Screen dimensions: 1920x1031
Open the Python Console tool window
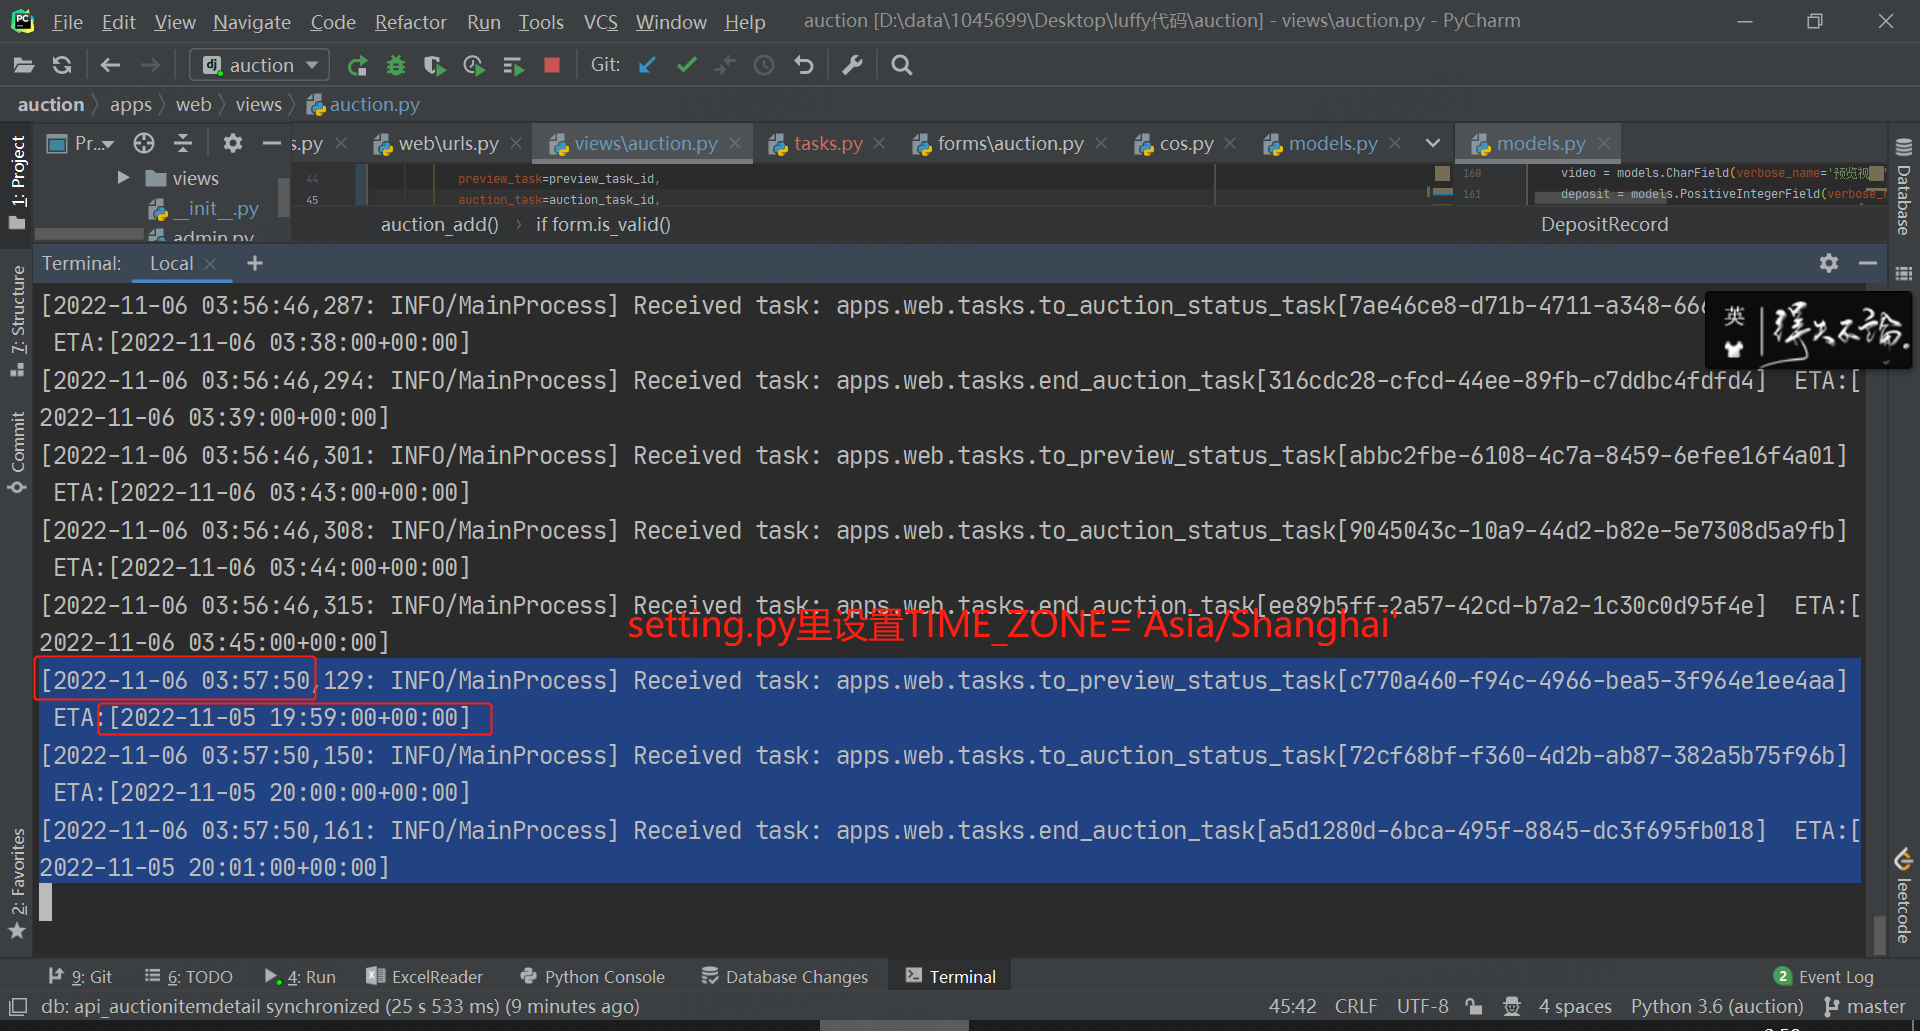coord(592,977)
